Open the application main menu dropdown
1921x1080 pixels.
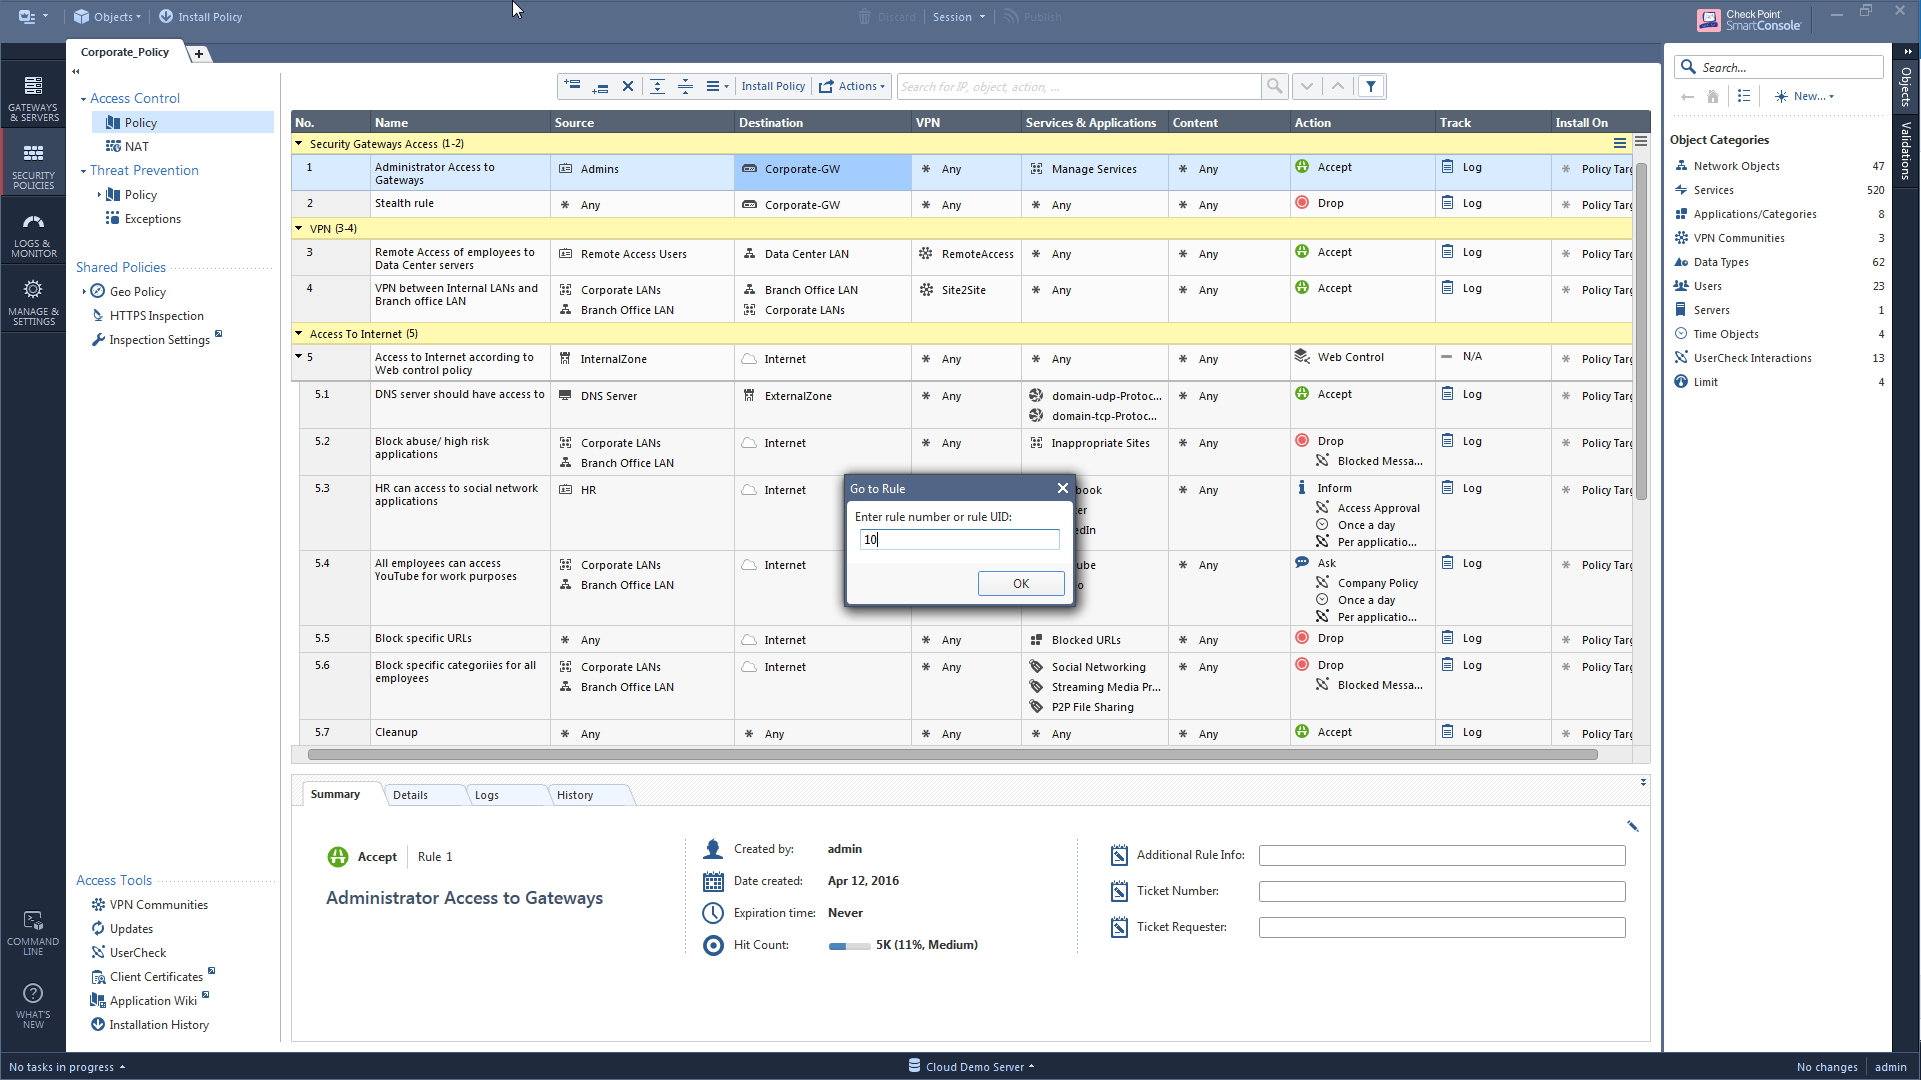(x=32, y=17)
